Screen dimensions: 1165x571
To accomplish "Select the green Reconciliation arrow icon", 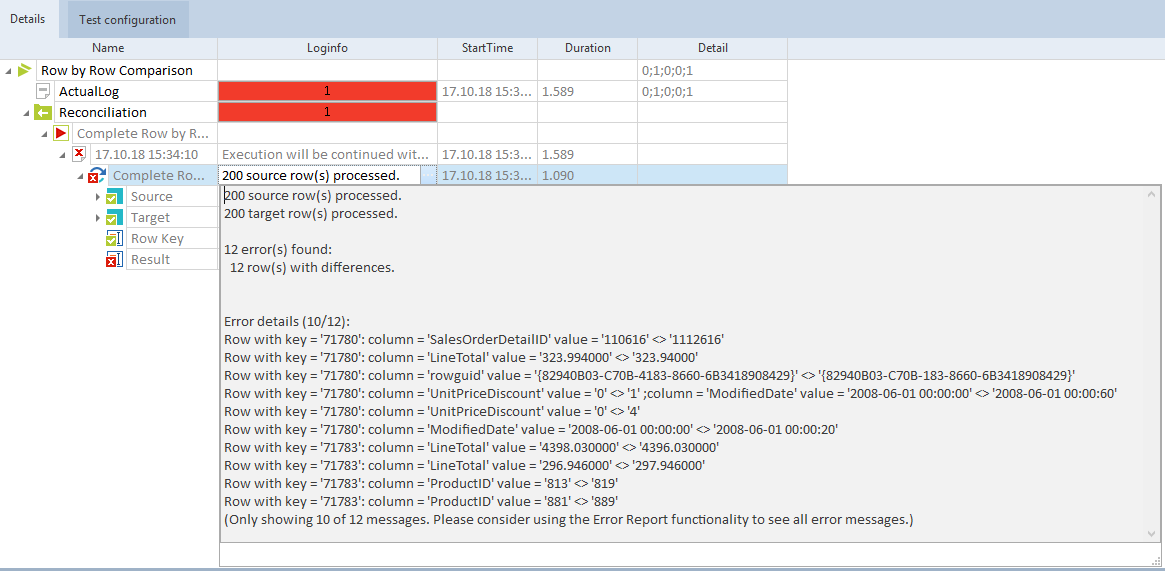I will [43, 112].
